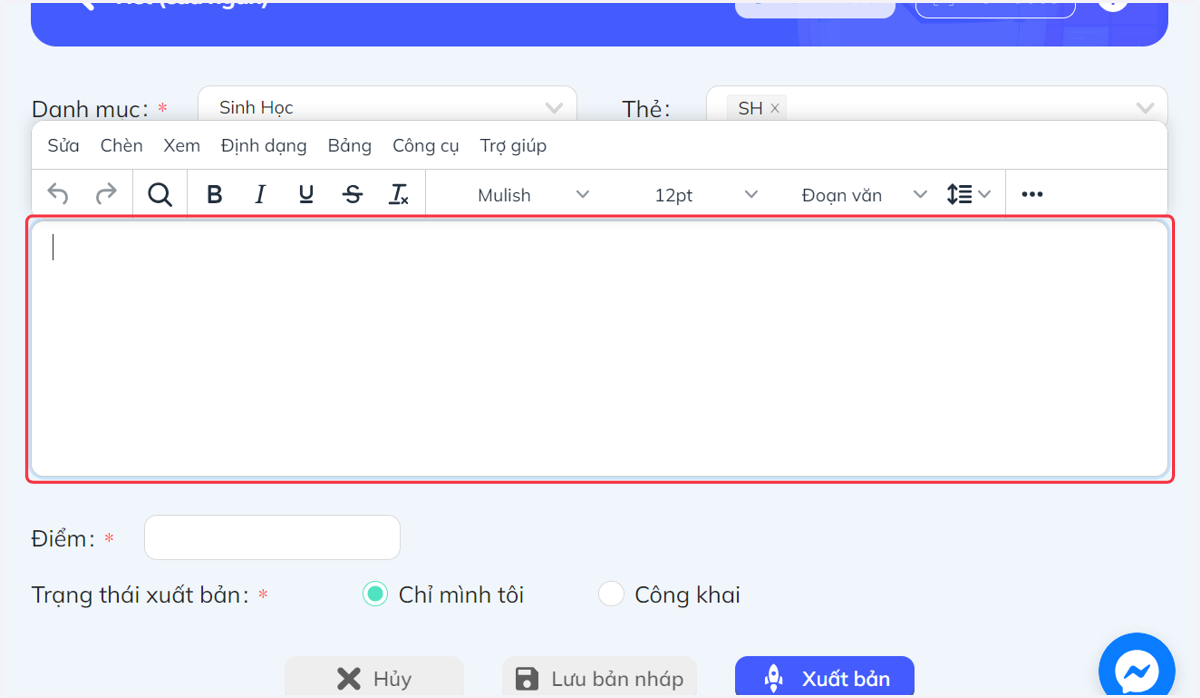Show more toolbar options ellipsis
Image resolution: width=1200 pixels, height=698 pixels.
click(x=1032, y=194)
